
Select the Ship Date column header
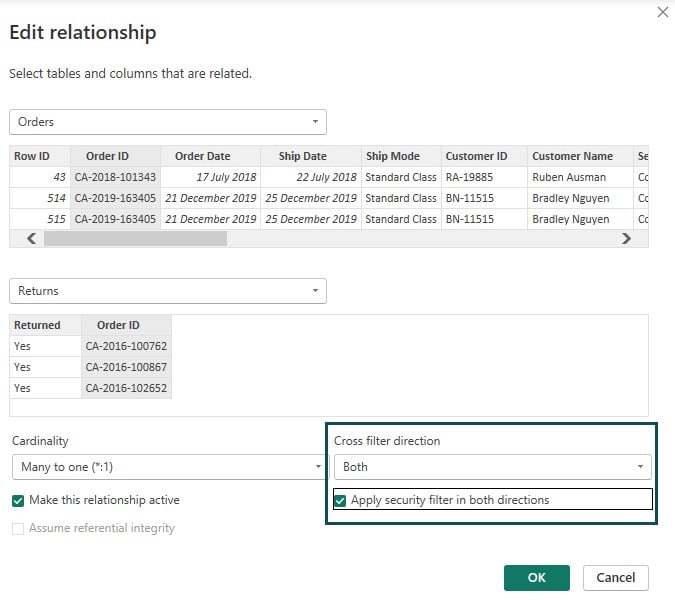click(310, 156)
